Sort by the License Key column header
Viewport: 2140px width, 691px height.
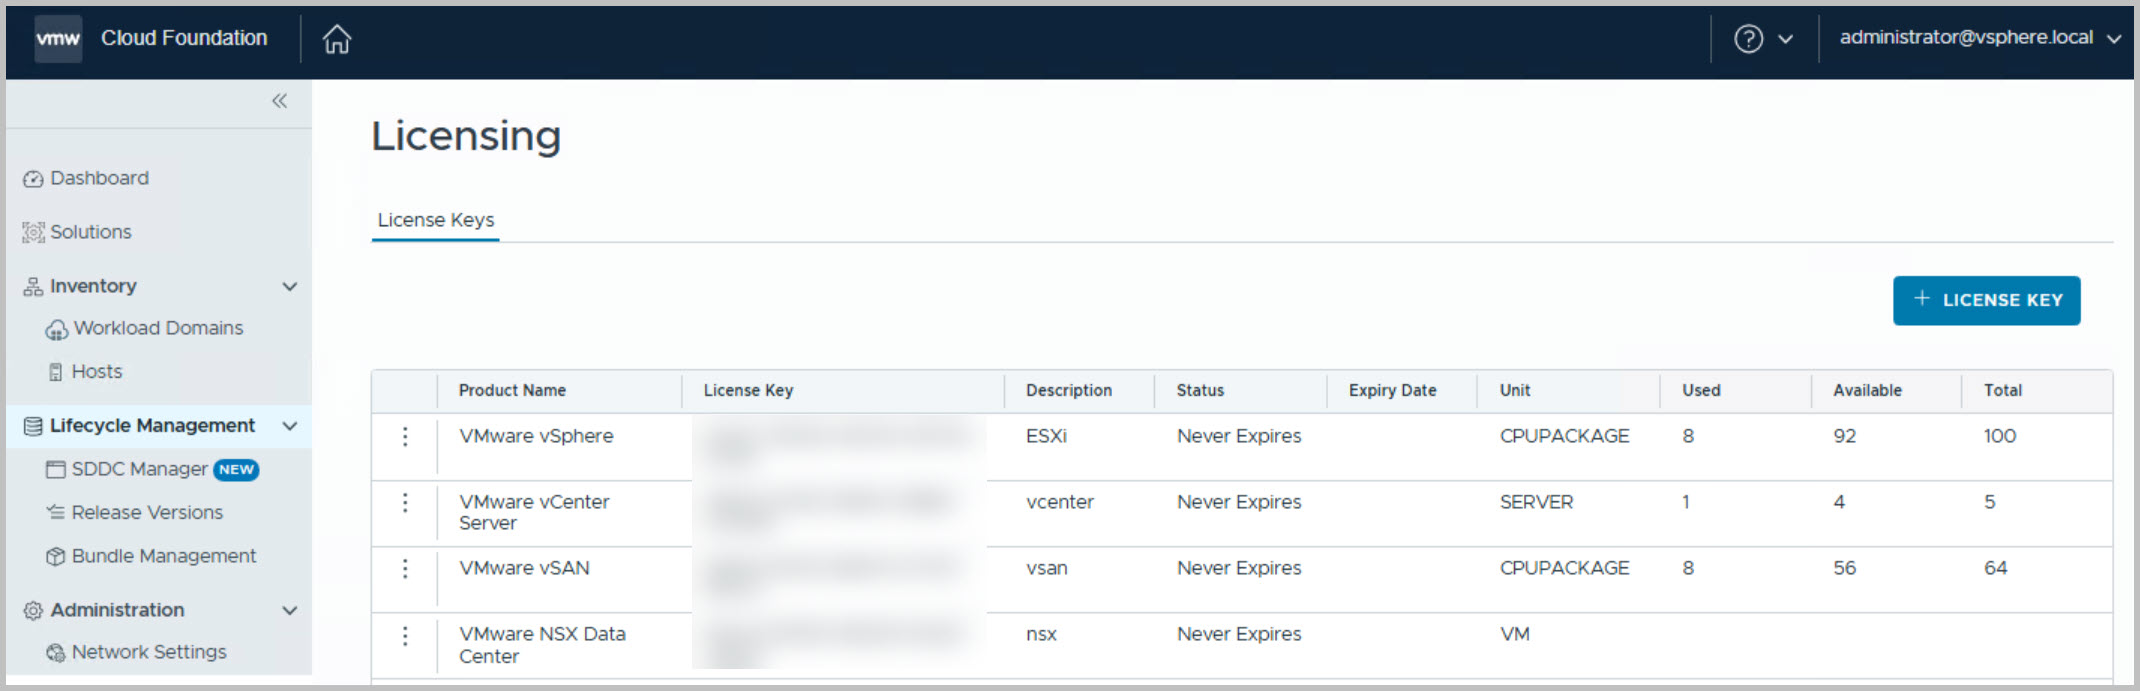tap(748, 391)
